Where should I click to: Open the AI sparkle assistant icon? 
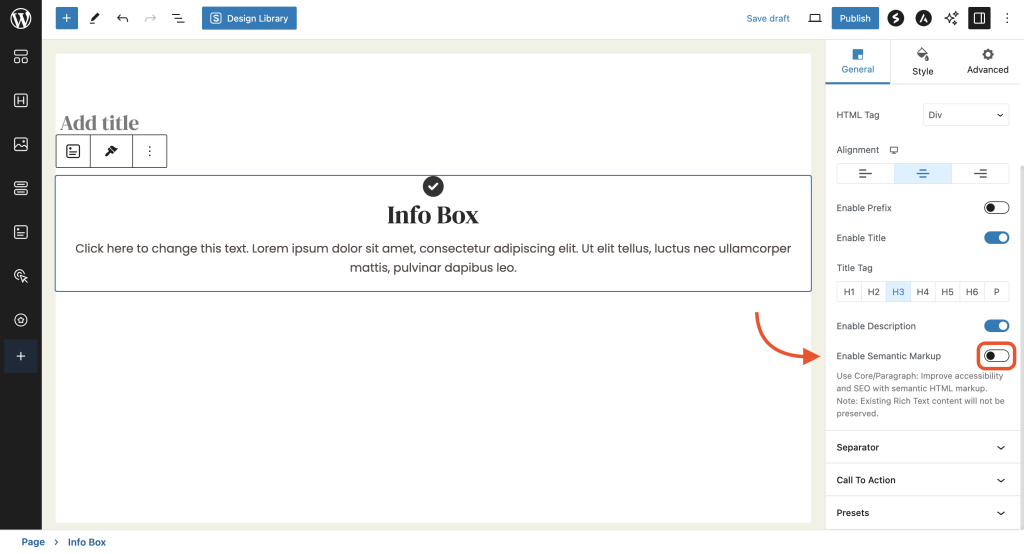click(x=951, y=18)
